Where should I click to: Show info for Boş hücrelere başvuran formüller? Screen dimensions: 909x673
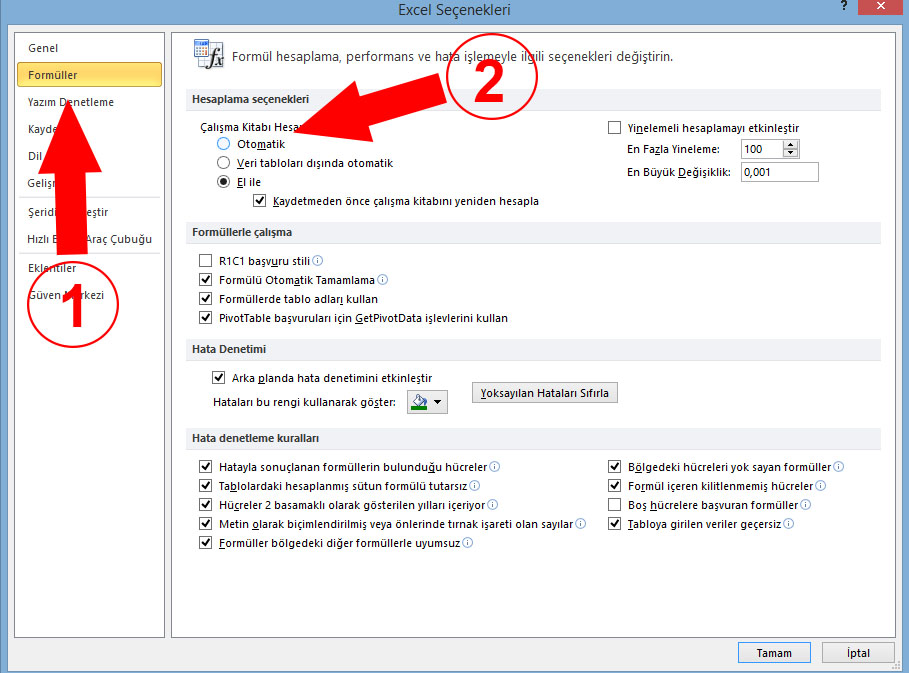806,505
